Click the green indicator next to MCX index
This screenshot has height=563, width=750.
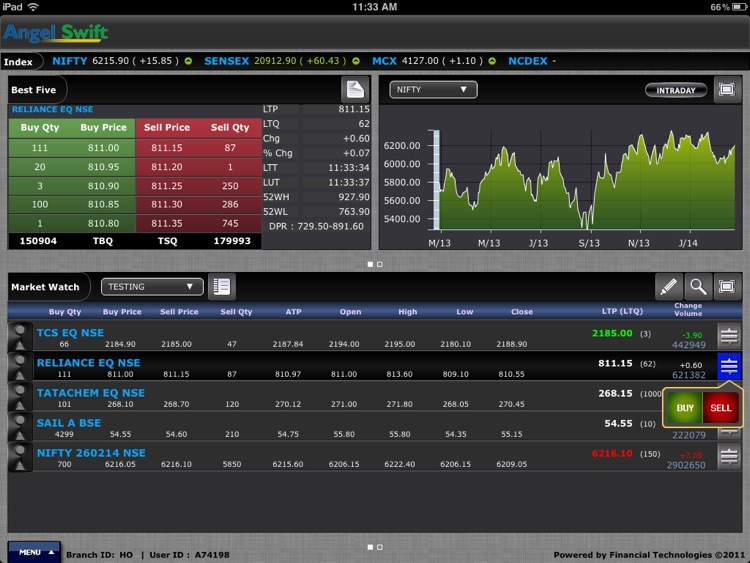click(492, 61)
